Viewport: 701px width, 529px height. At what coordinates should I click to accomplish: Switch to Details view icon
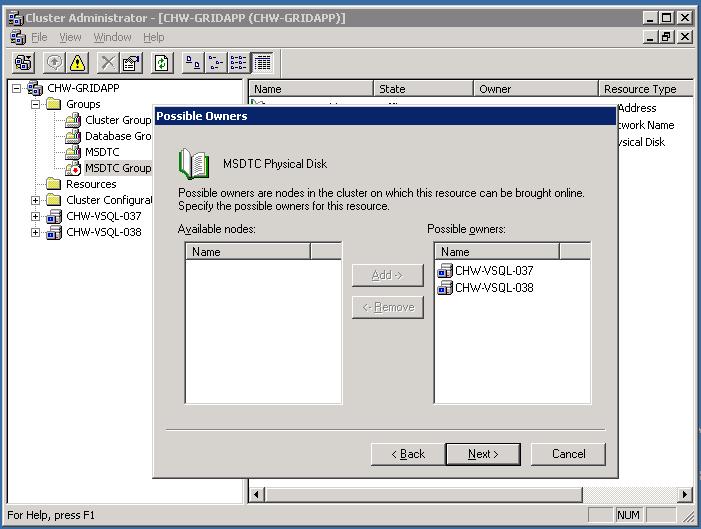click(x=262, y=62)
